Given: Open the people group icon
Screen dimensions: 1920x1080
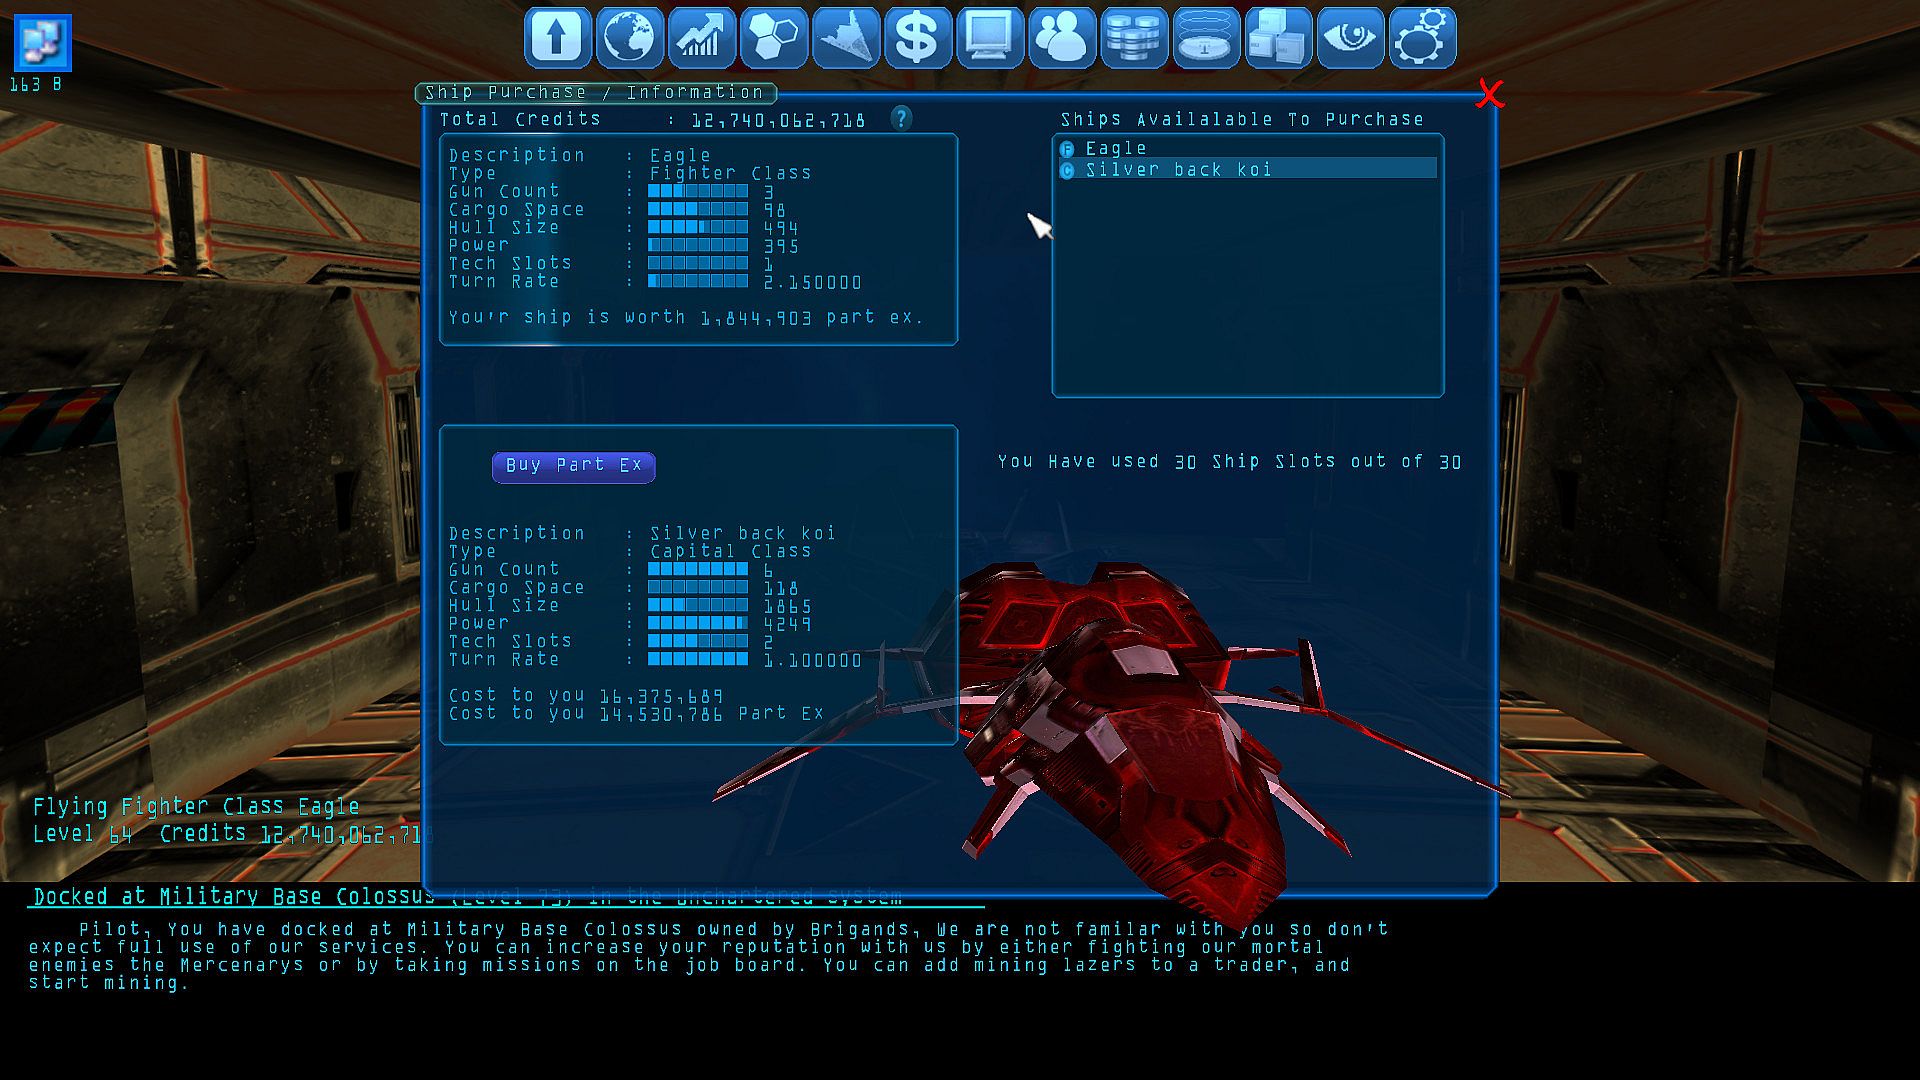Looking at the screenshot, I should tap(1062, 38).
